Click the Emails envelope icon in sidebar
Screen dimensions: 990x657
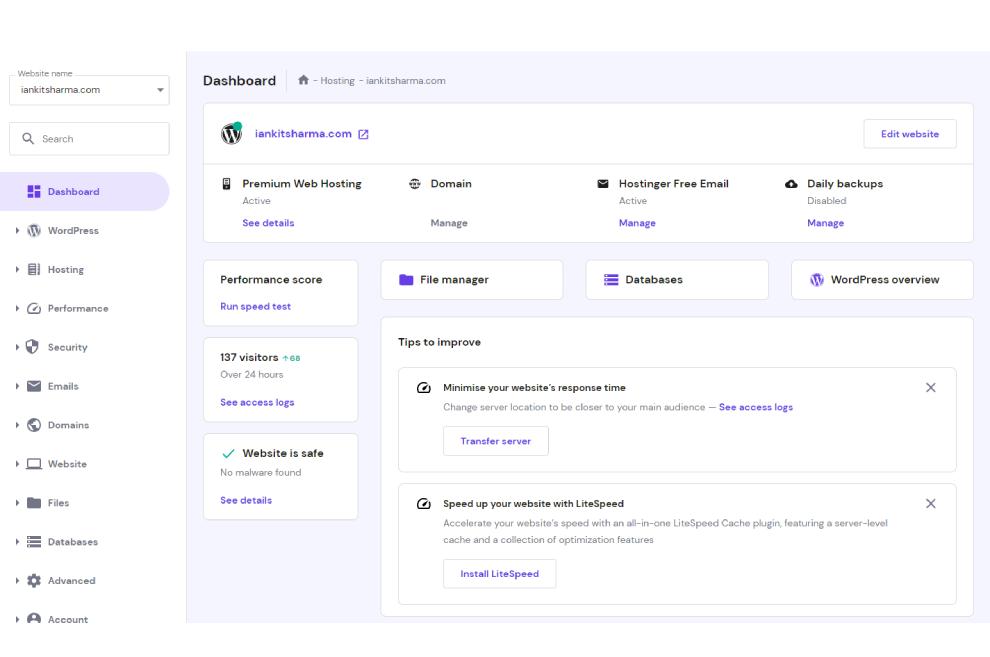click(x=34, y=386)
